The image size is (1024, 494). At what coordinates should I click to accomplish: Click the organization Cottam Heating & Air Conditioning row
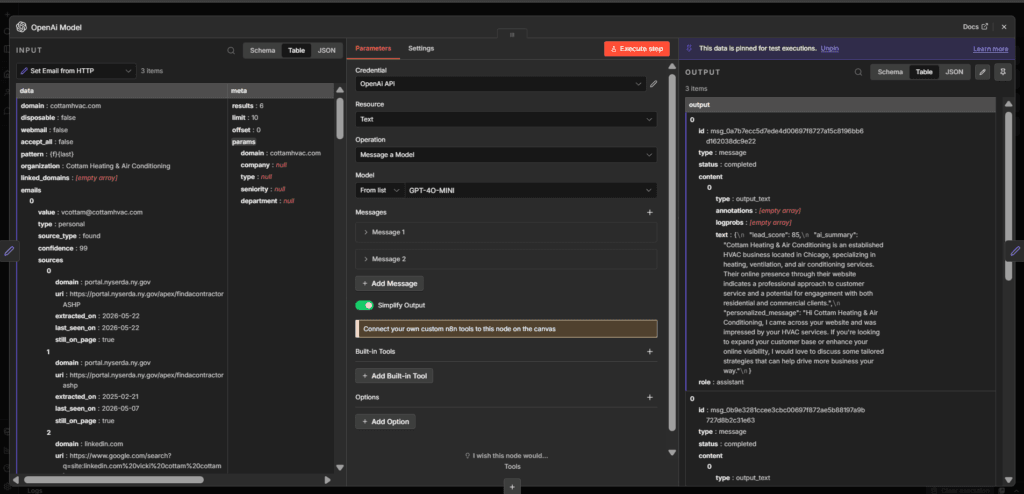(95, 166)
